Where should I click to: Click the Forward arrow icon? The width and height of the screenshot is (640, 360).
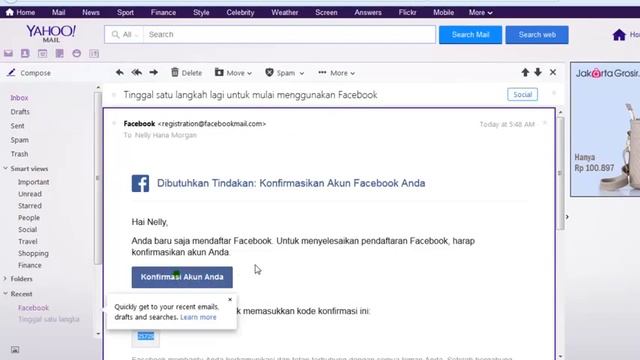click(153, 73)
